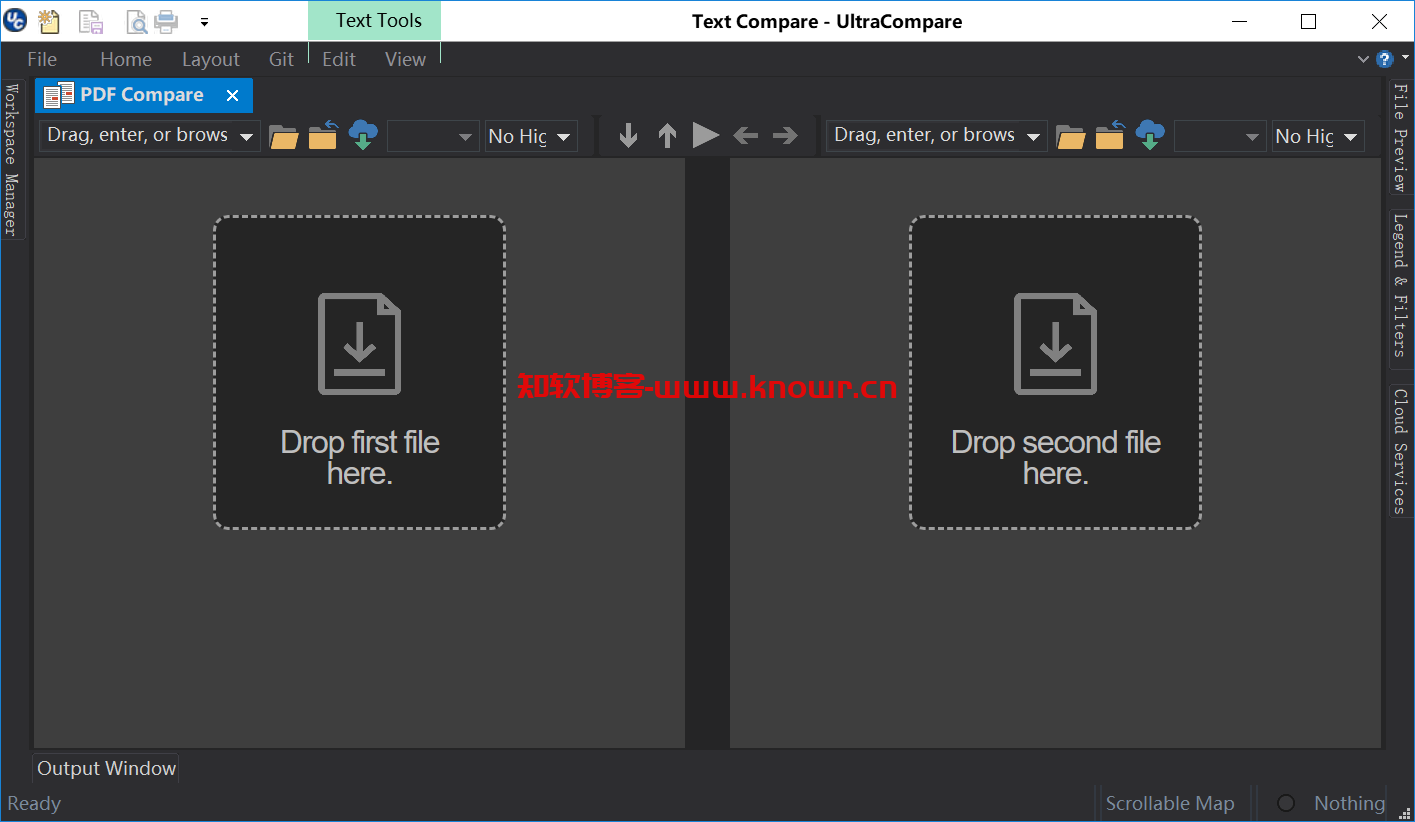Expand the help dropdown arrow
Image resolution: width=1415 pixels, height=822 pixels.
[x=1404, y=59]
